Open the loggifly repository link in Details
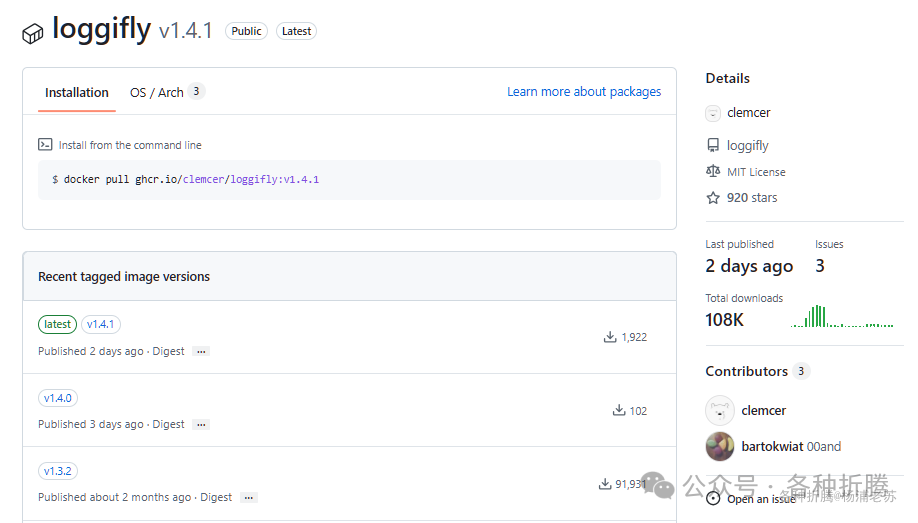Image resolution: width=918 pixels, height=523 pixels. tap(748, 145)
